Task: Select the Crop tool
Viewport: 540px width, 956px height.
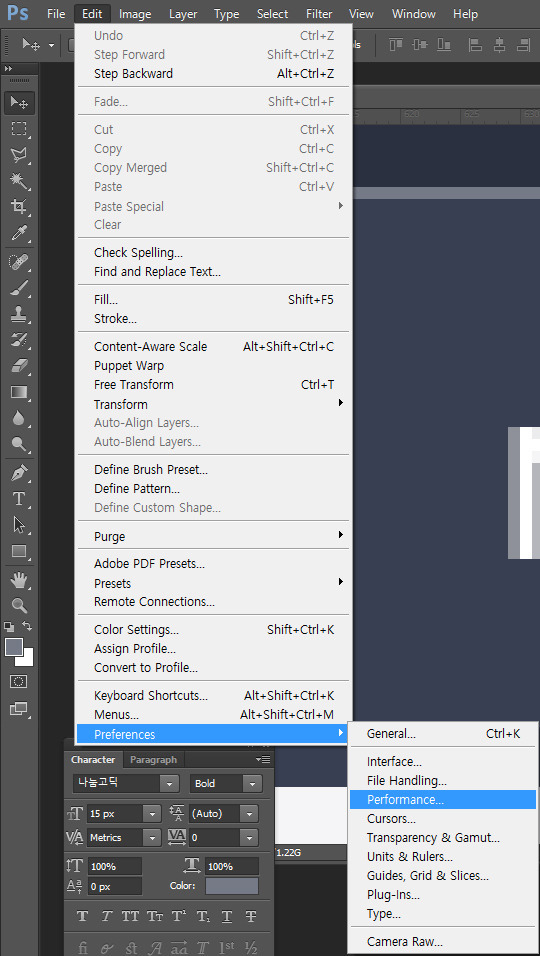Action: click(x=19, y=207)
